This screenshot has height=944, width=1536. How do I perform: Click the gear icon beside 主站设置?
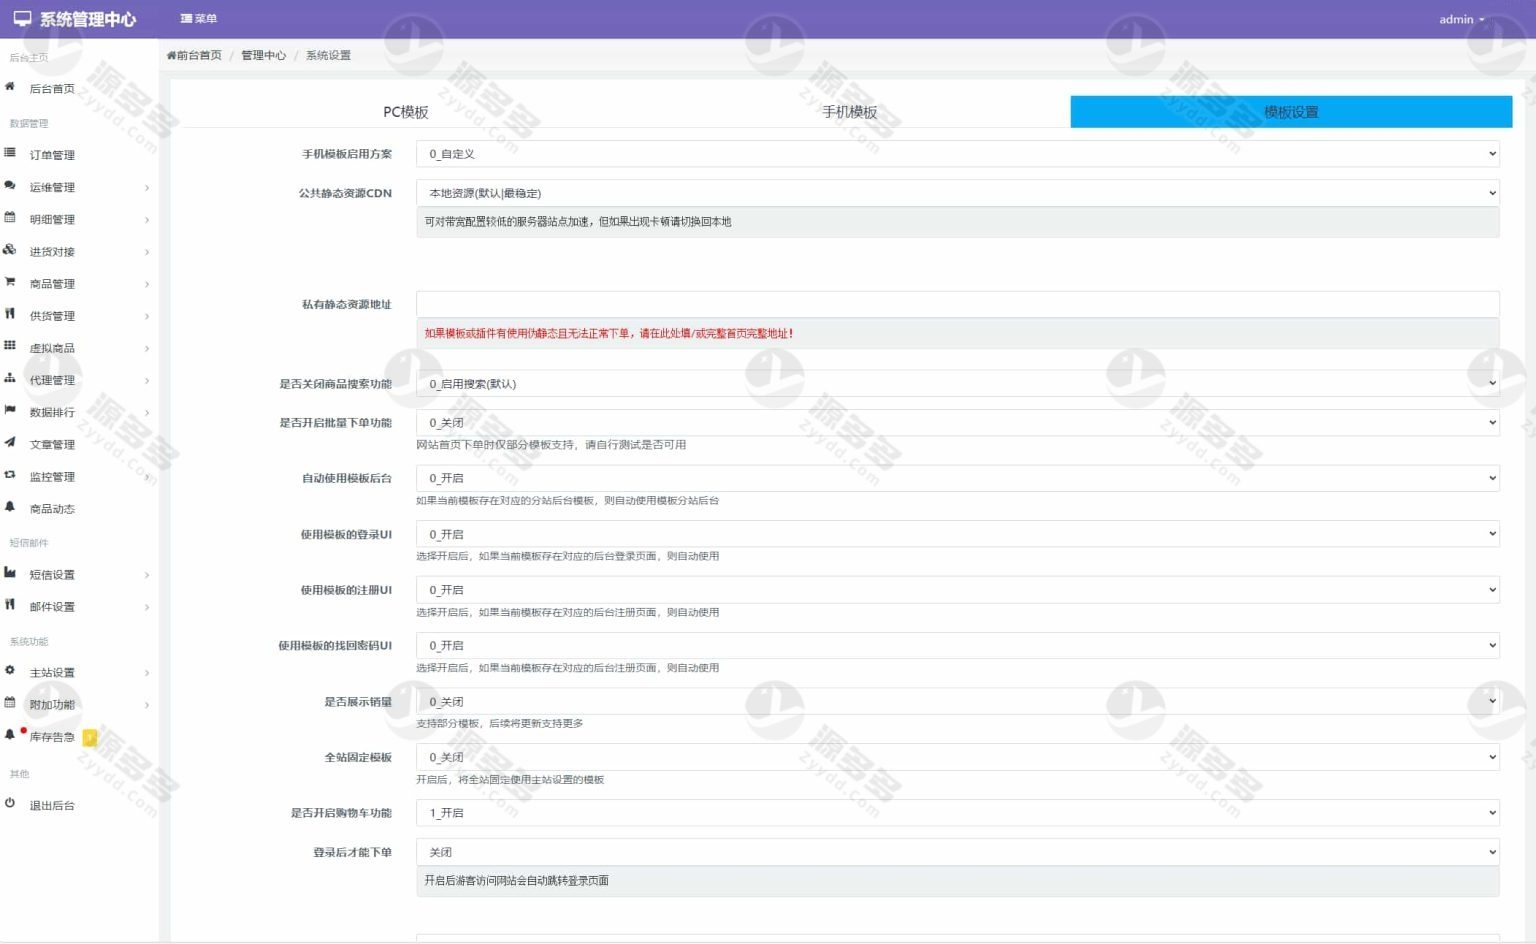click(x=10, y=671)
